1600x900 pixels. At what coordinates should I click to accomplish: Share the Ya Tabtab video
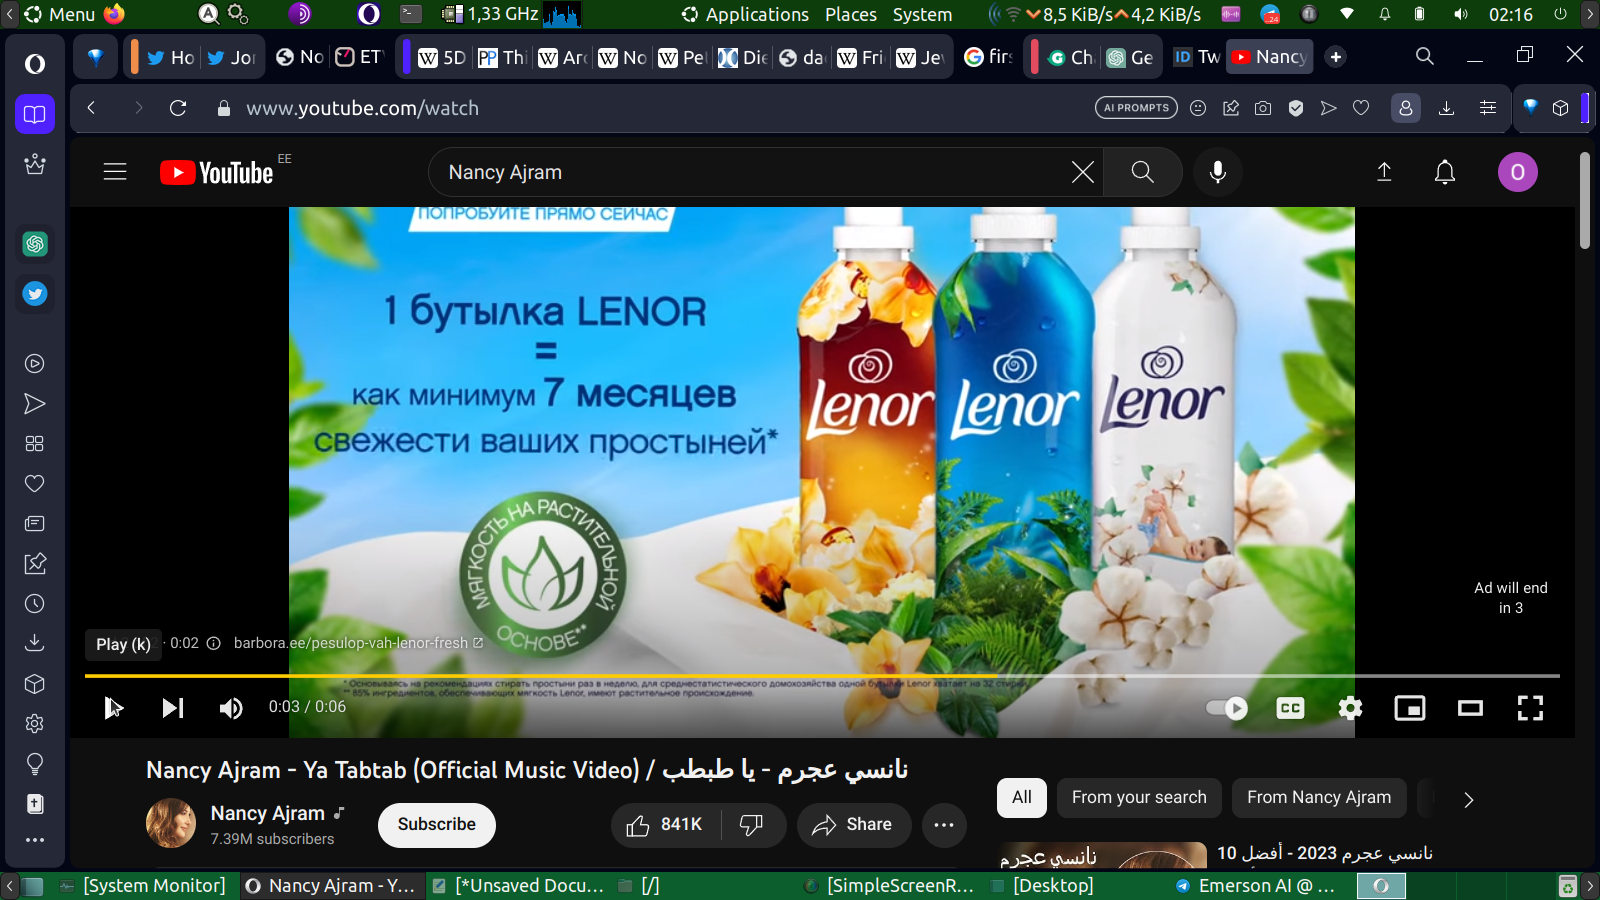pyautogui.click(x=853, y=825)
